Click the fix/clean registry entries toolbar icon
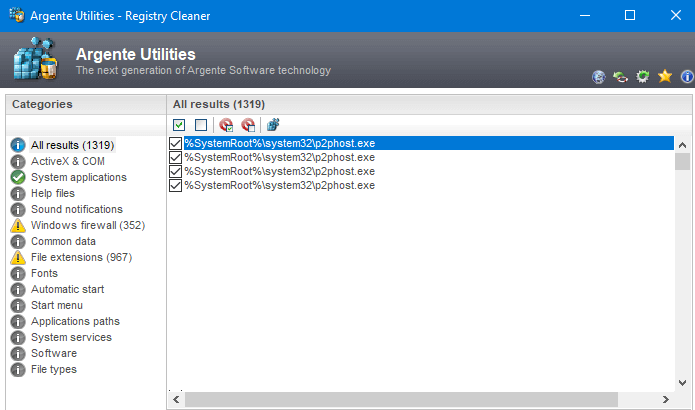 point(273,125)
